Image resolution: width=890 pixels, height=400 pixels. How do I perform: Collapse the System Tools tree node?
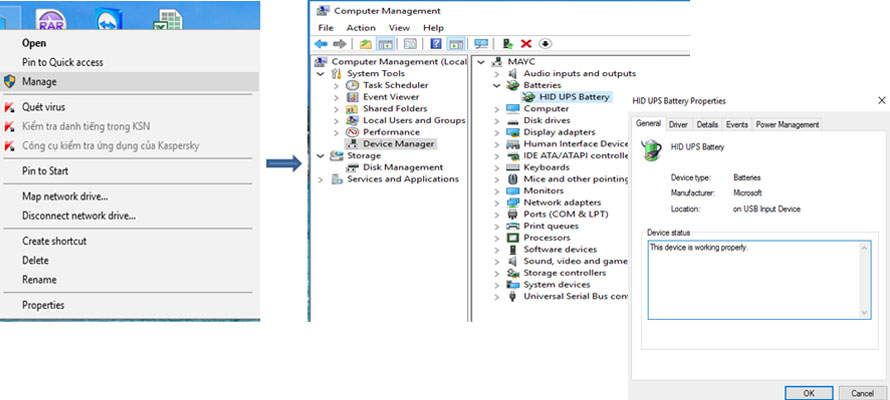click(x=321, y=74)
